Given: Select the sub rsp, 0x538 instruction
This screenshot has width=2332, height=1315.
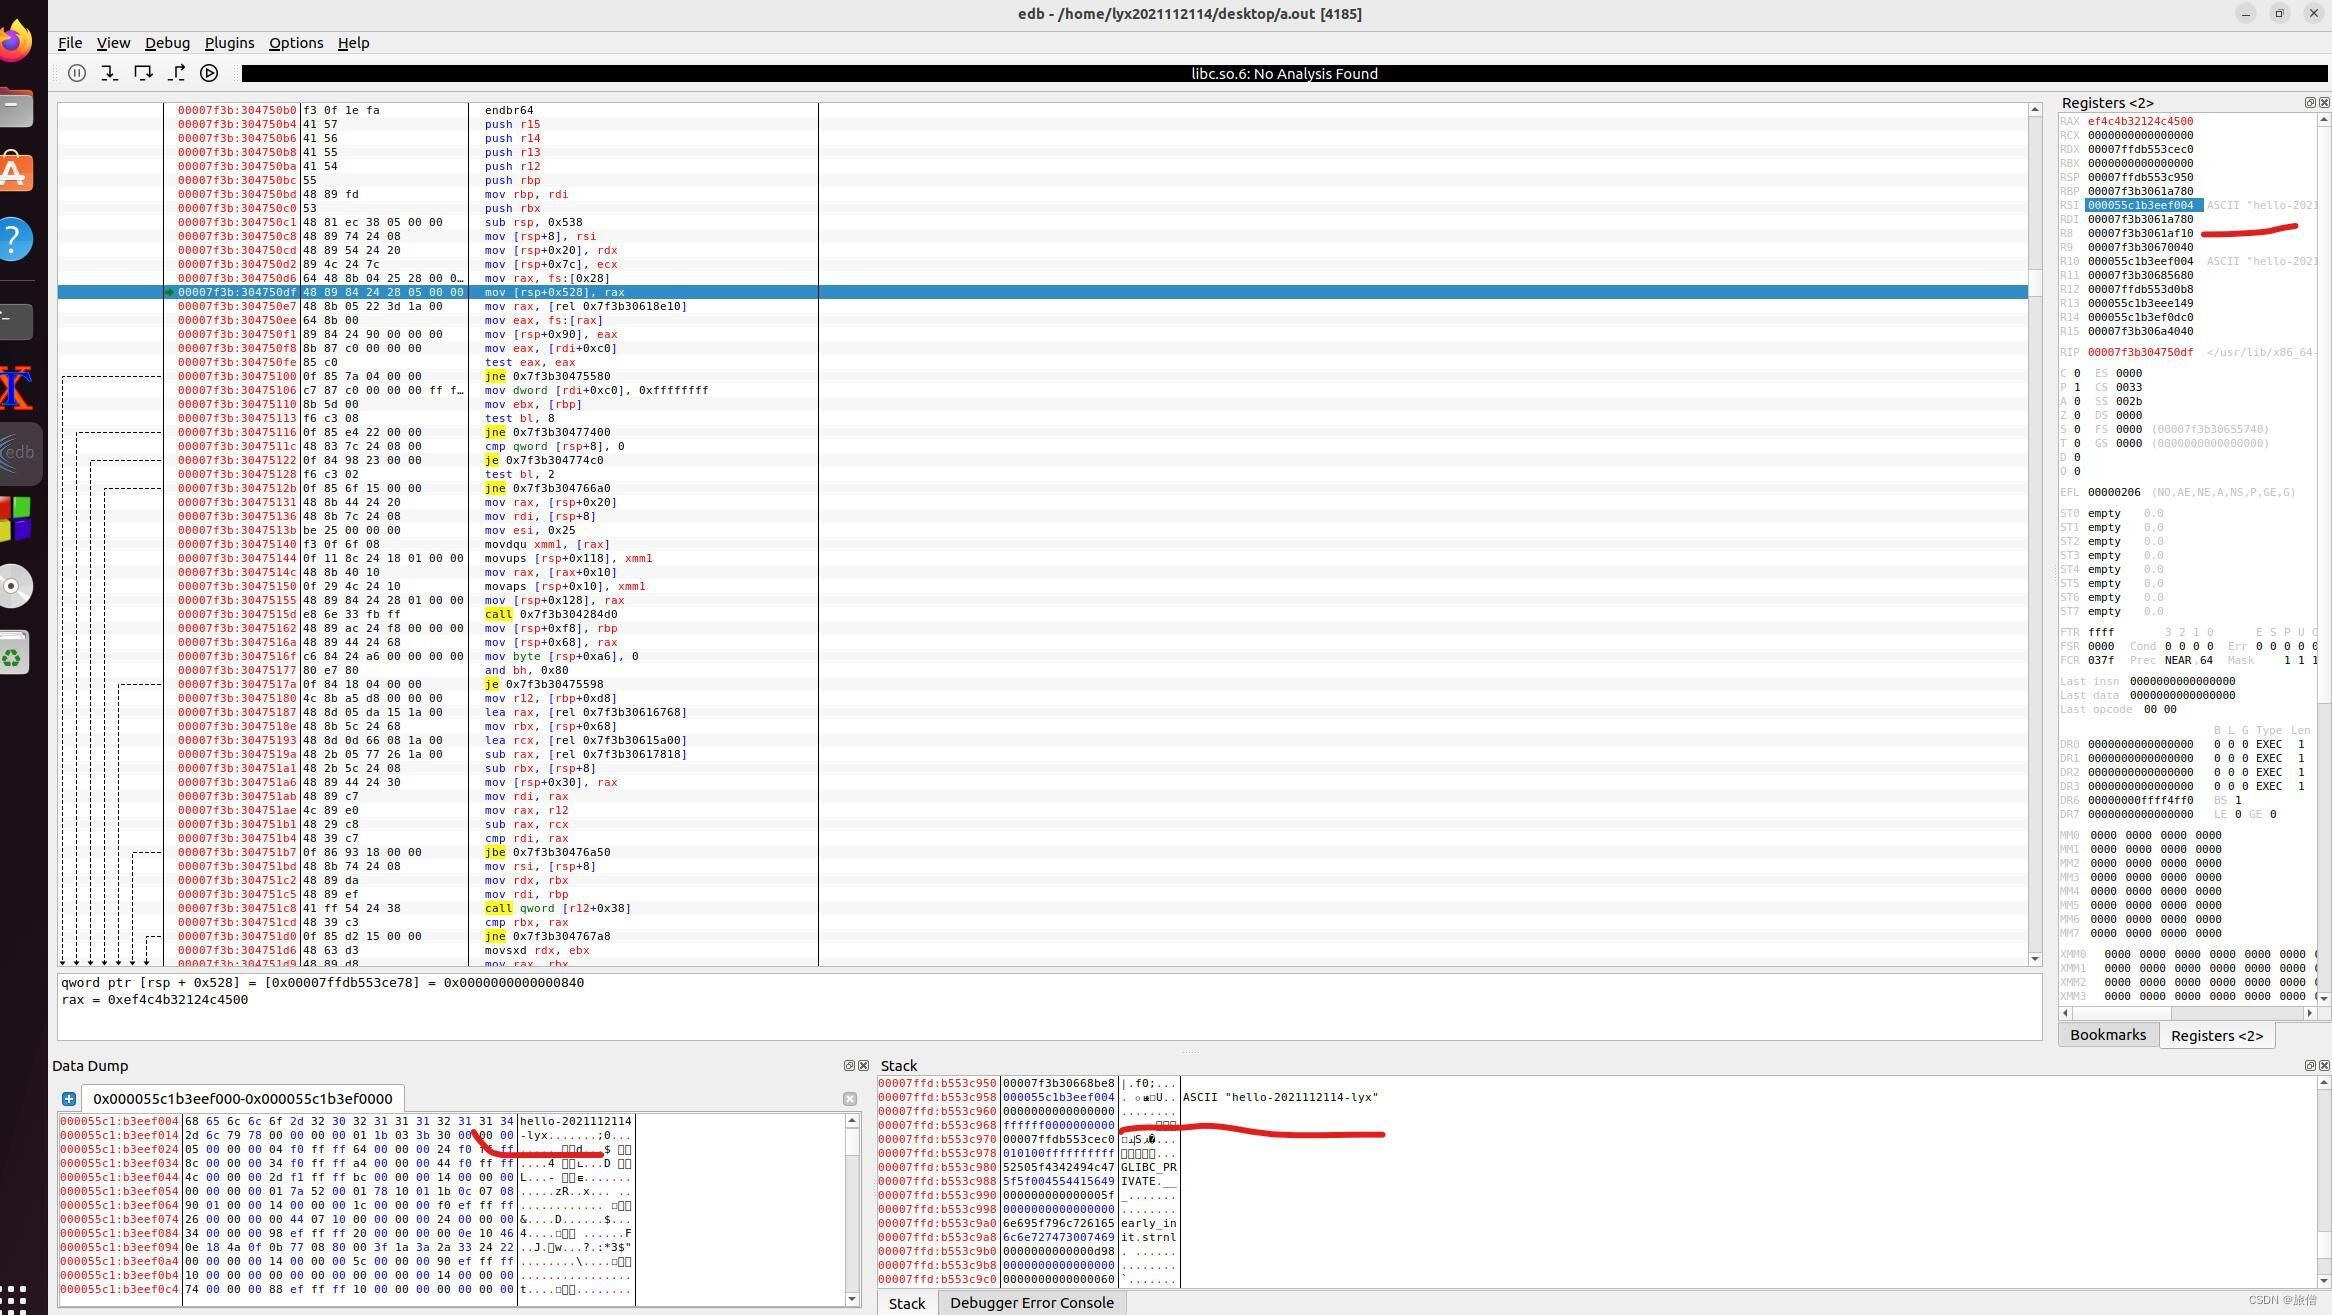Looking at the screenshot, I should point(1043,222).
